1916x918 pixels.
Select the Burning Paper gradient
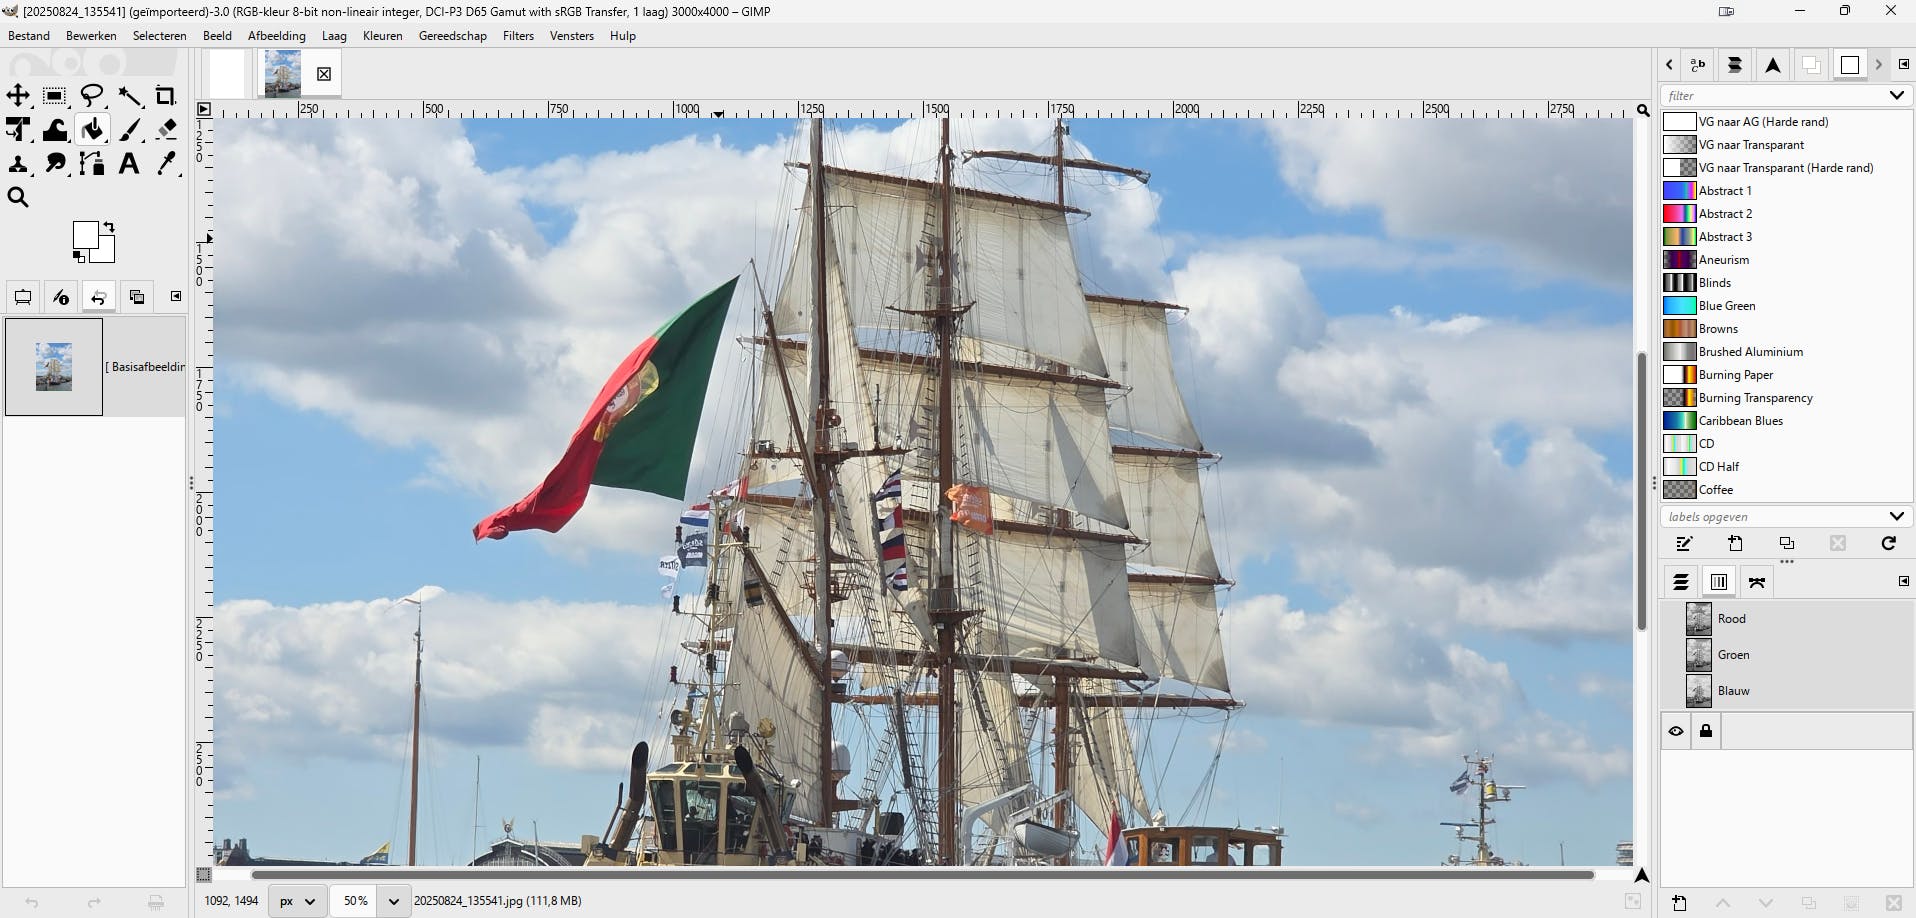[1787, 375]
